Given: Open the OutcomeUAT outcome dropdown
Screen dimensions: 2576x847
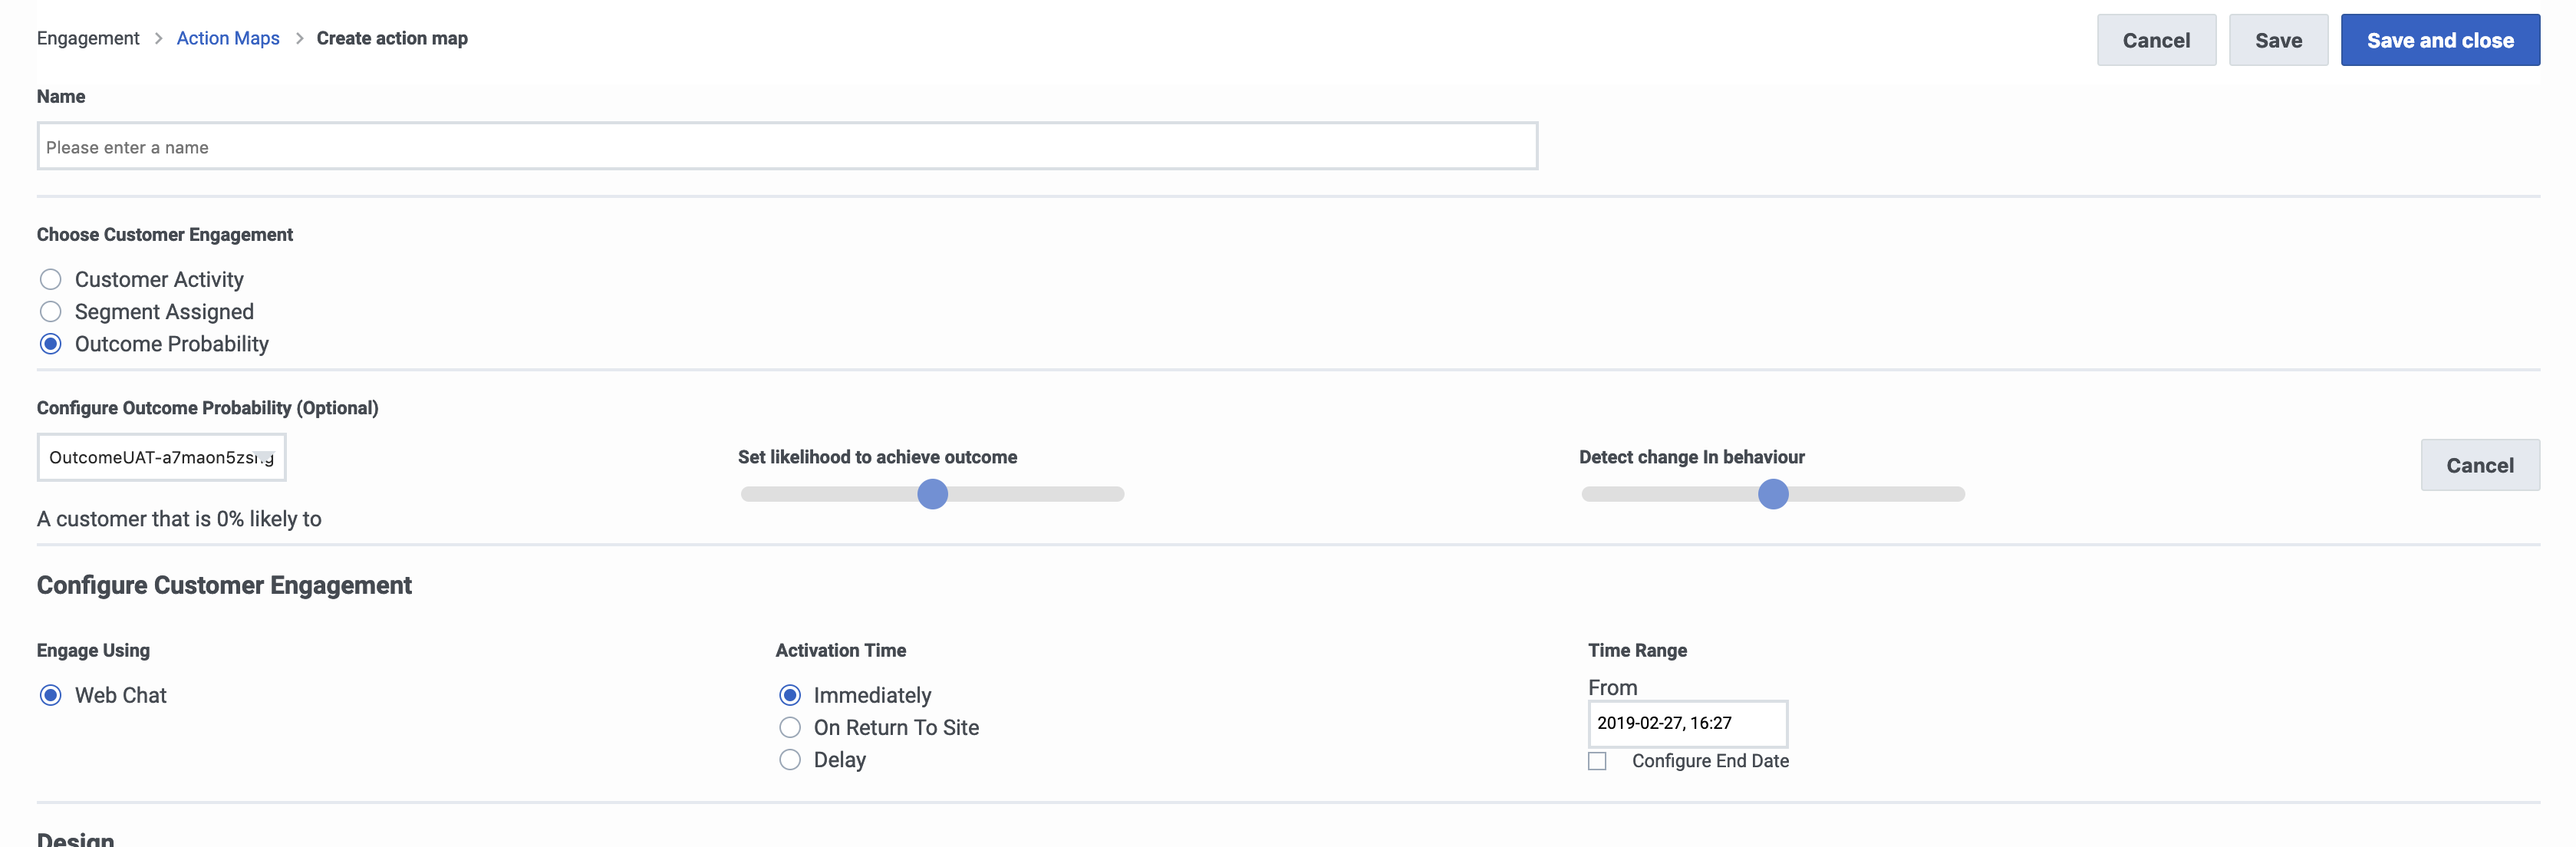Looking at the screenshot, I should [161, 457].
